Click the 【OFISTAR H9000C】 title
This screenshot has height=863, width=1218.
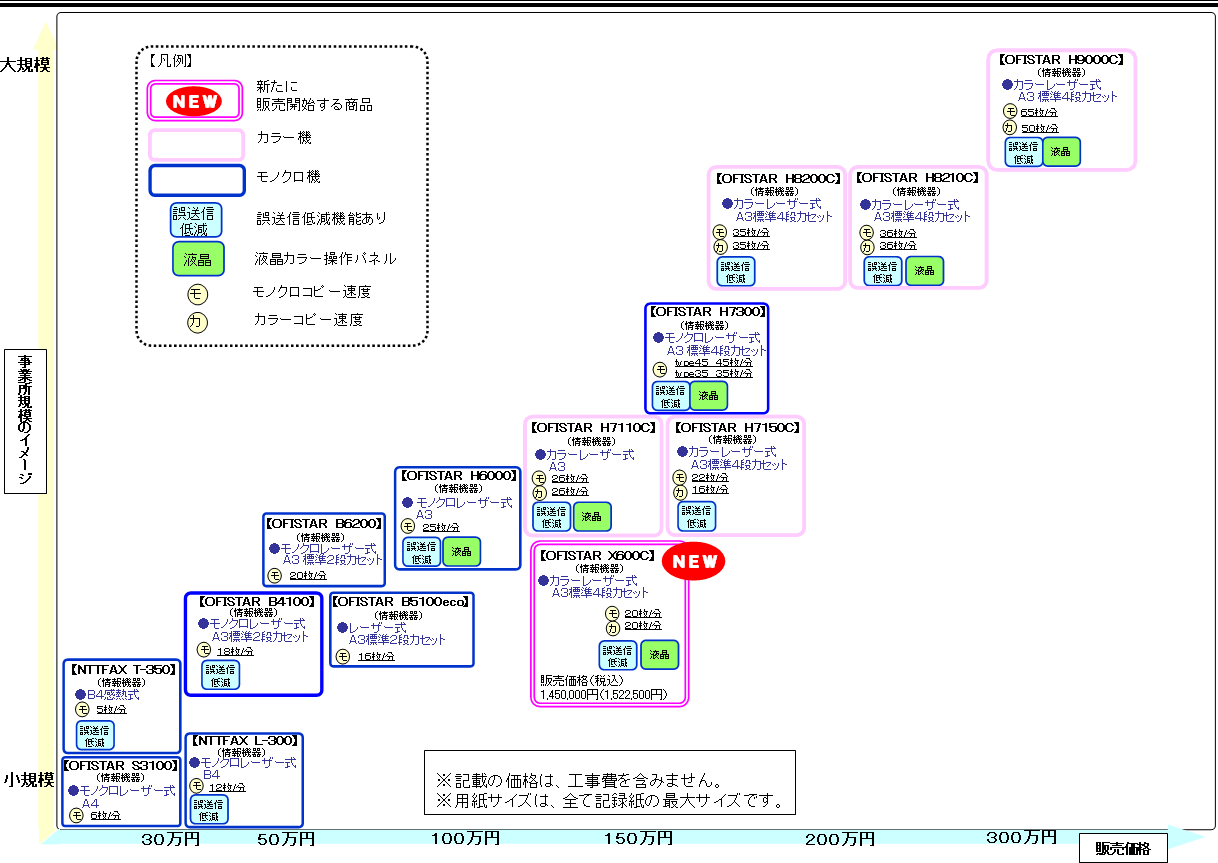[x=1062, y=60]
